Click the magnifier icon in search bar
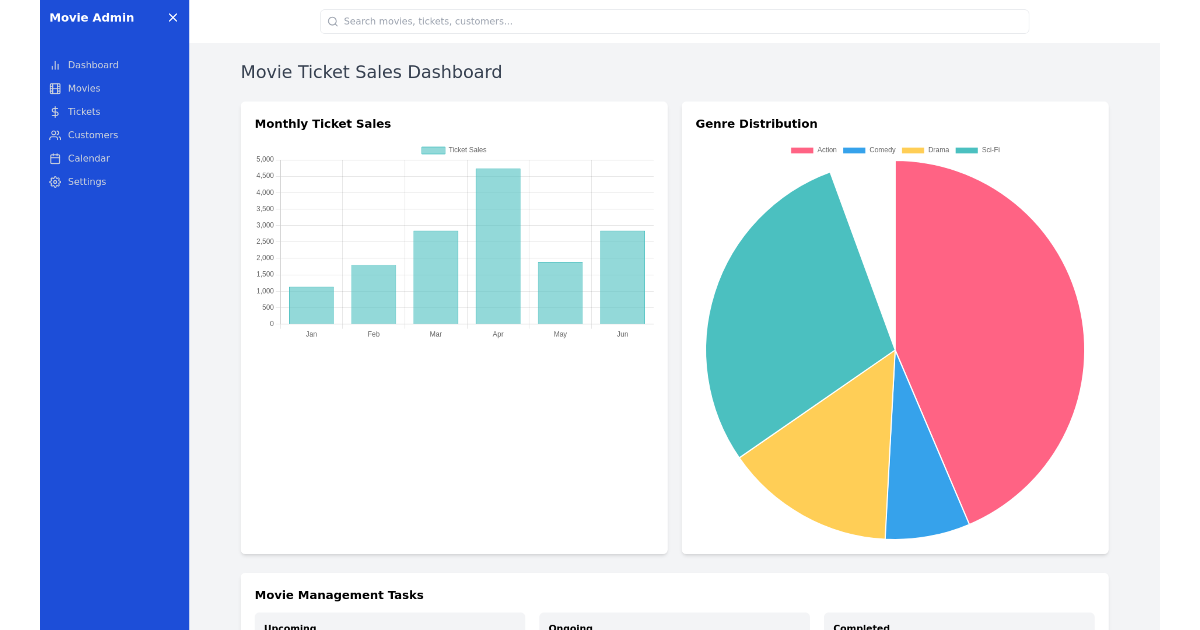This screenshot has width=1200, height=630. coord(332,21)
